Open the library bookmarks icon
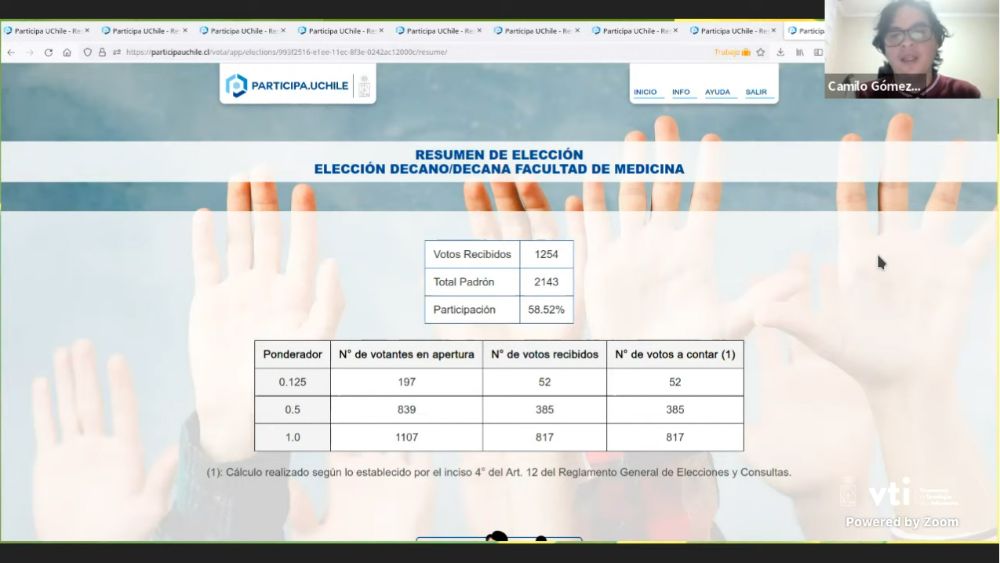This screenshot has height=563, width=1000. click(x=800, y=52)
